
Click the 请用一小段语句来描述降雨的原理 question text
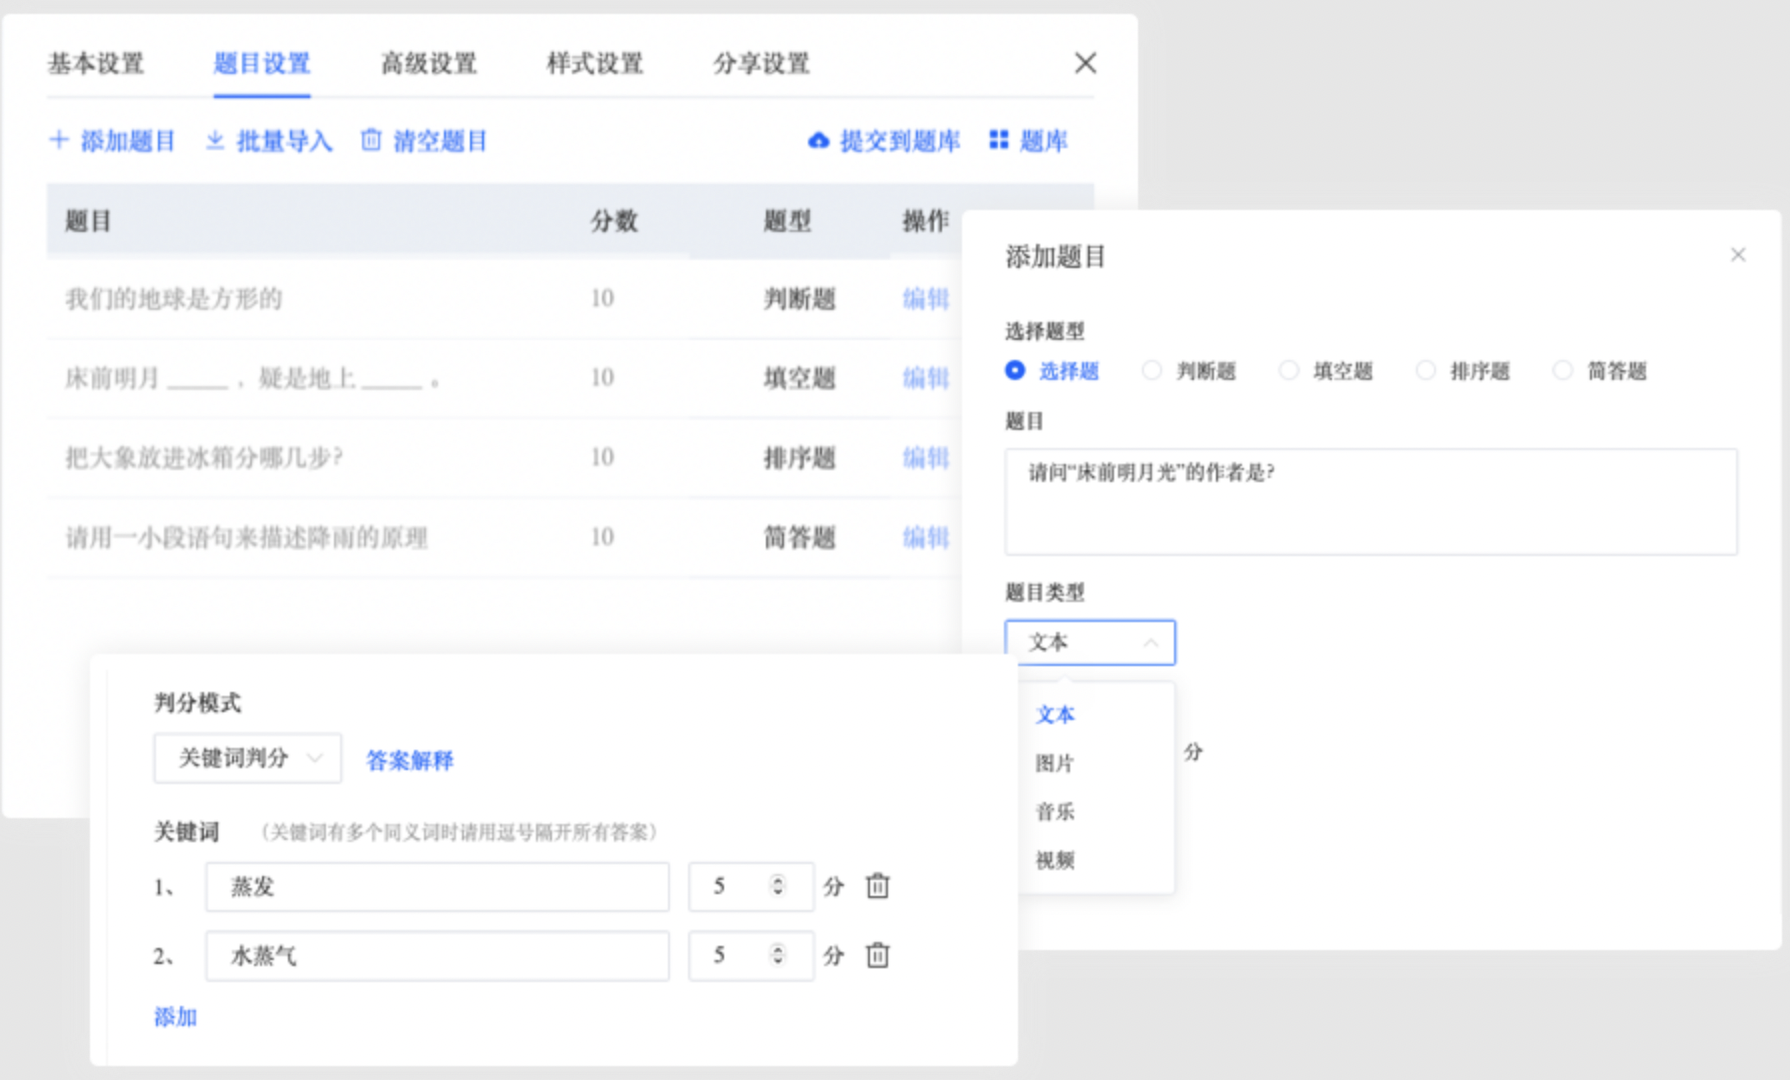point(247,538)
